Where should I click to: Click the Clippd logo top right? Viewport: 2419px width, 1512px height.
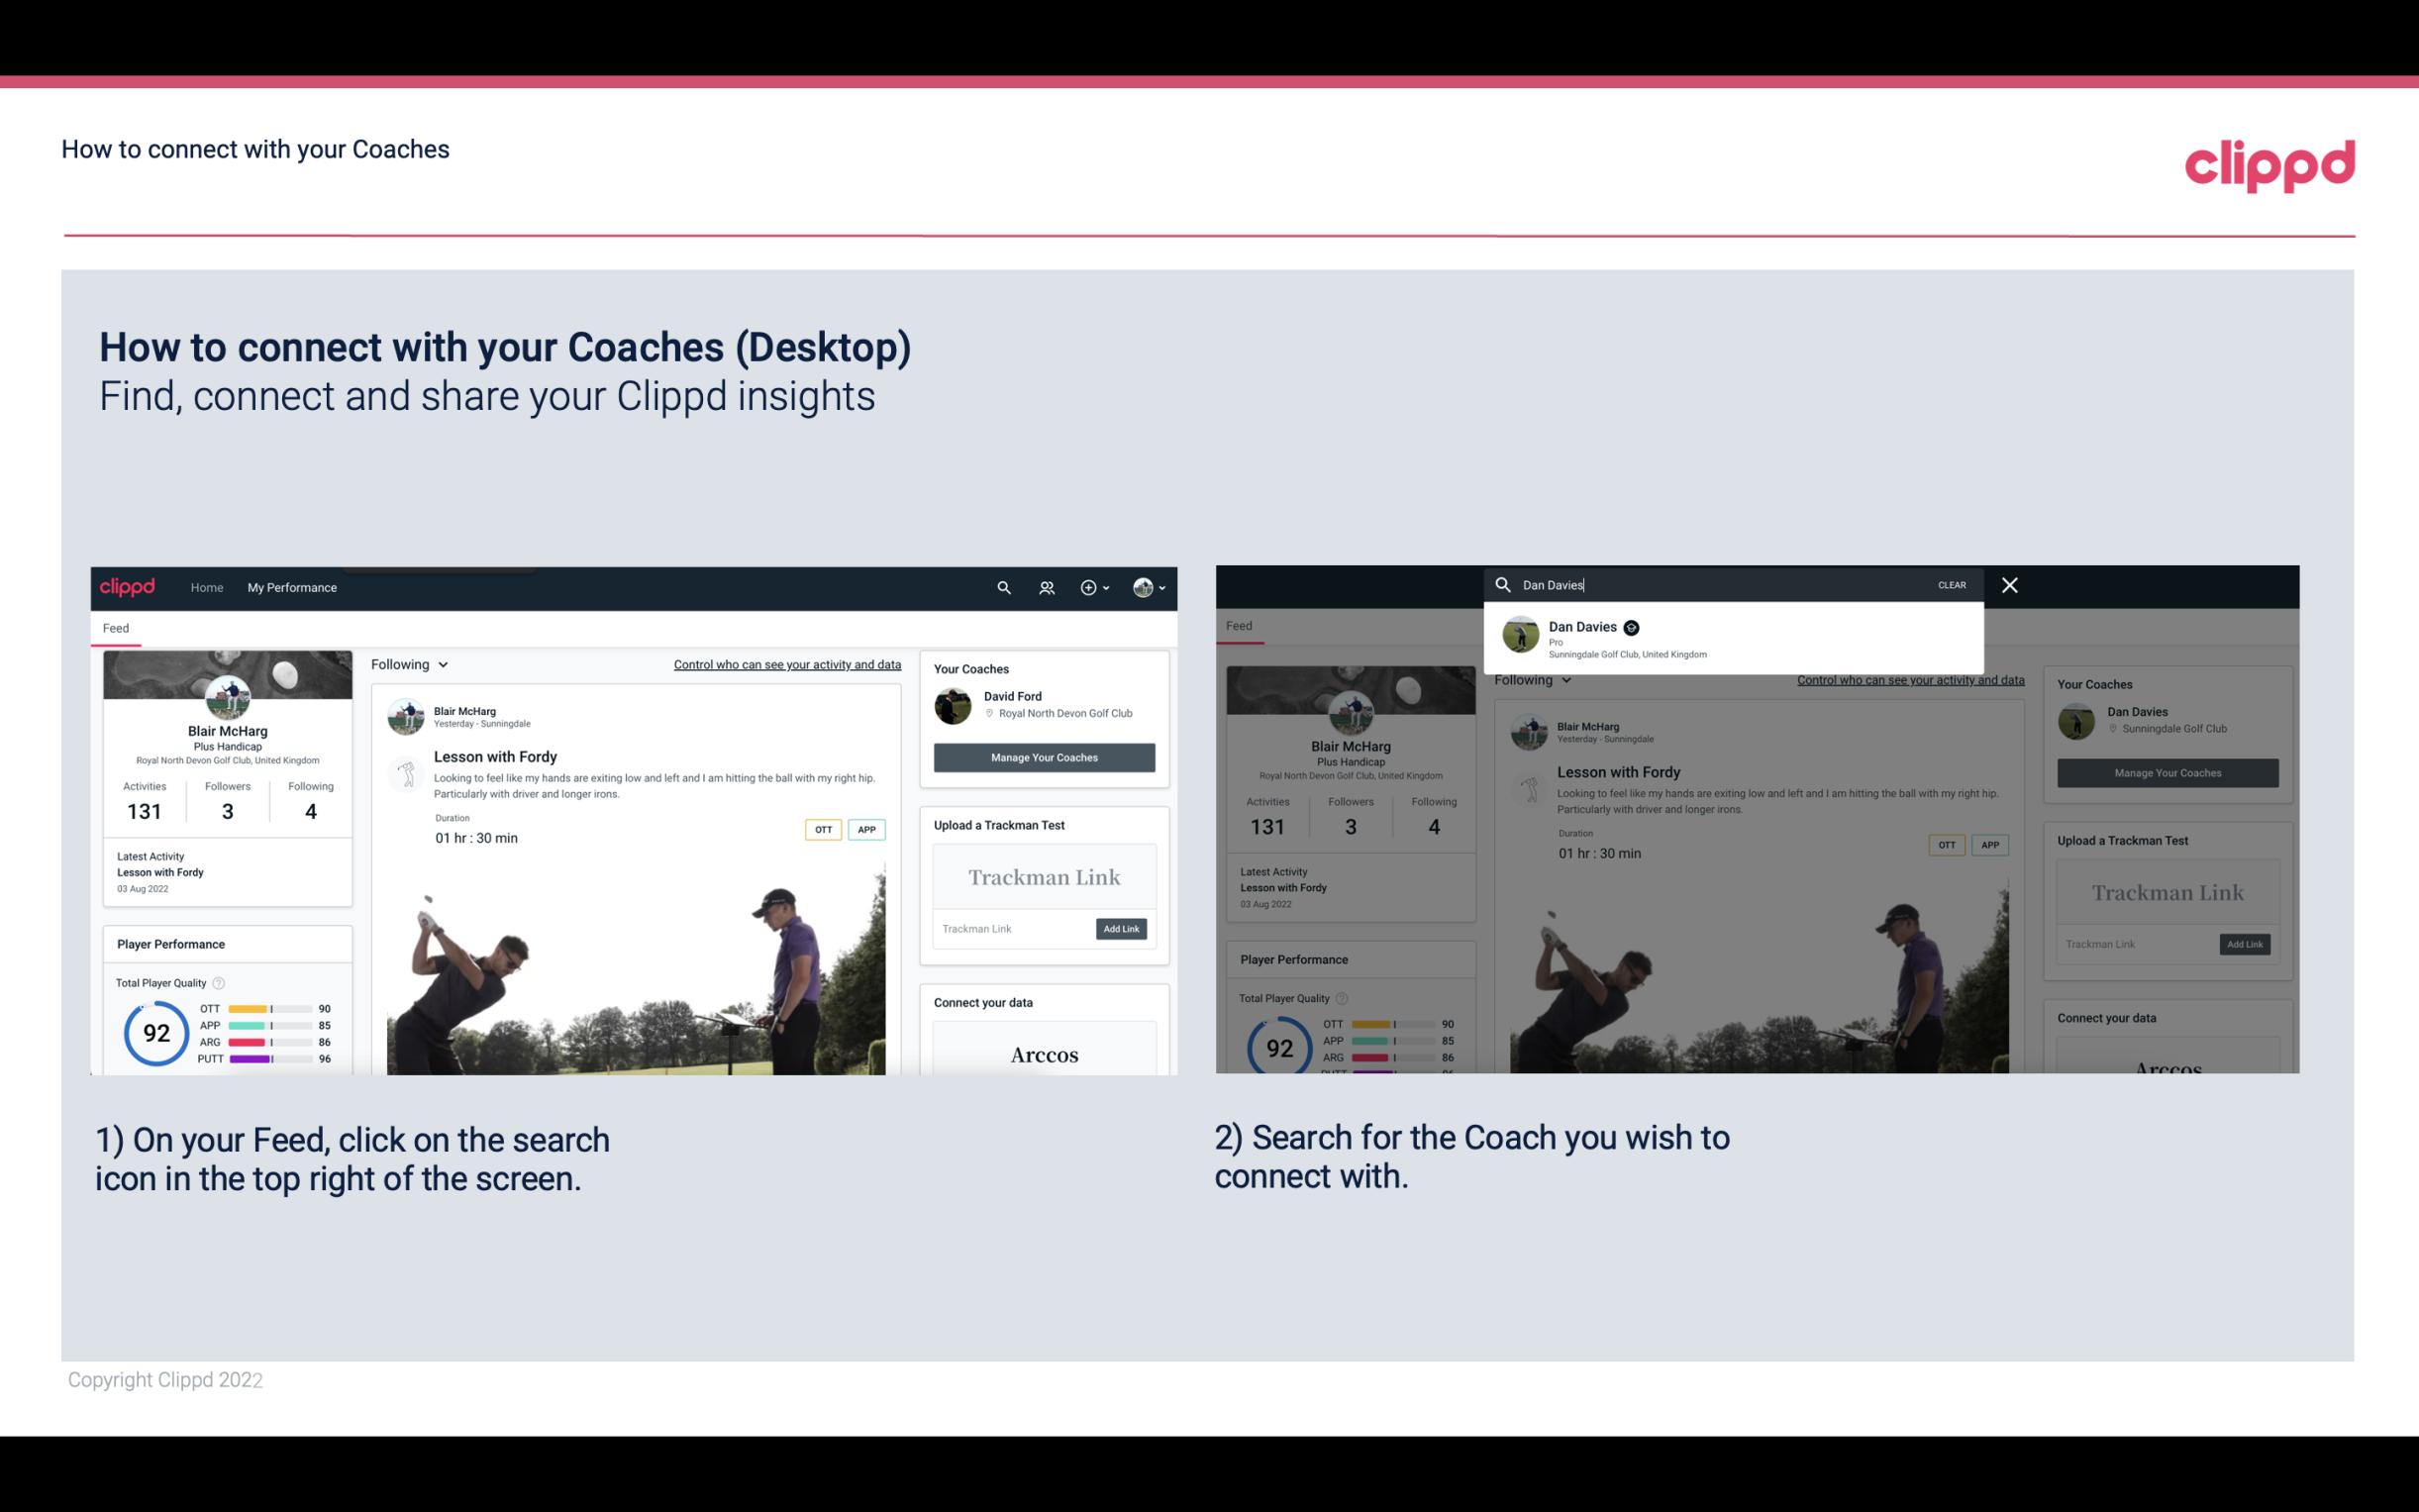coord(2269,162)
